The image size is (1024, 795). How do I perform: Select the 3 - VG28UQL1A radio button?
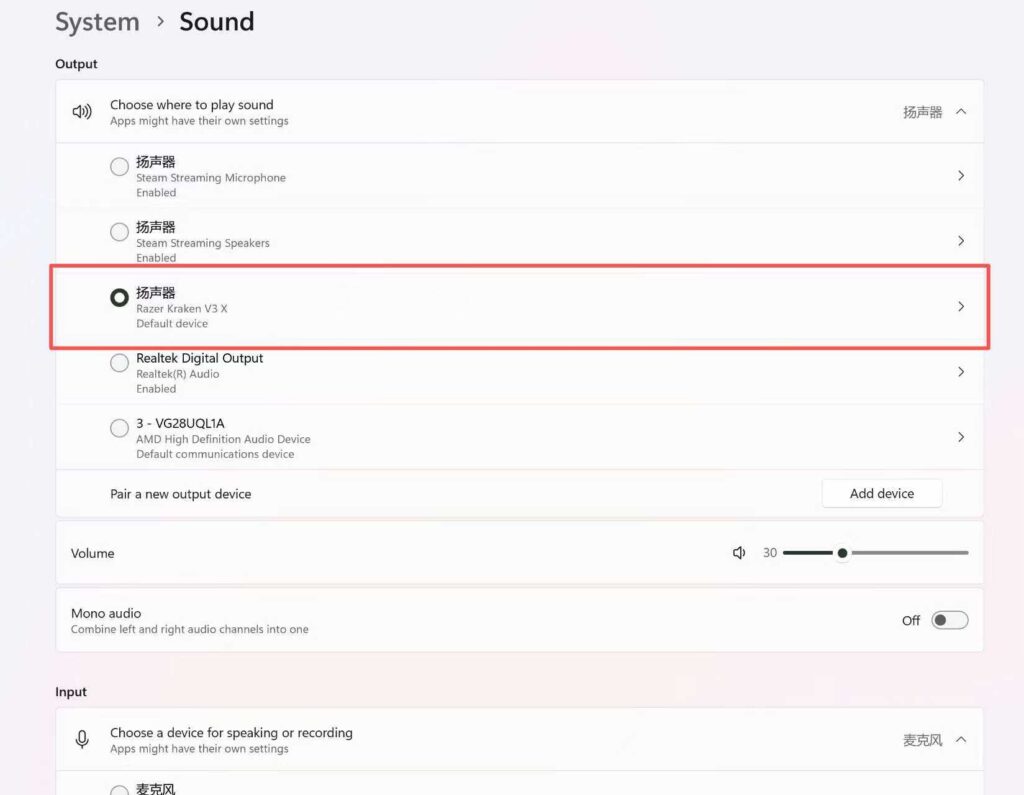pyautogui.click(x=119, y=428)
